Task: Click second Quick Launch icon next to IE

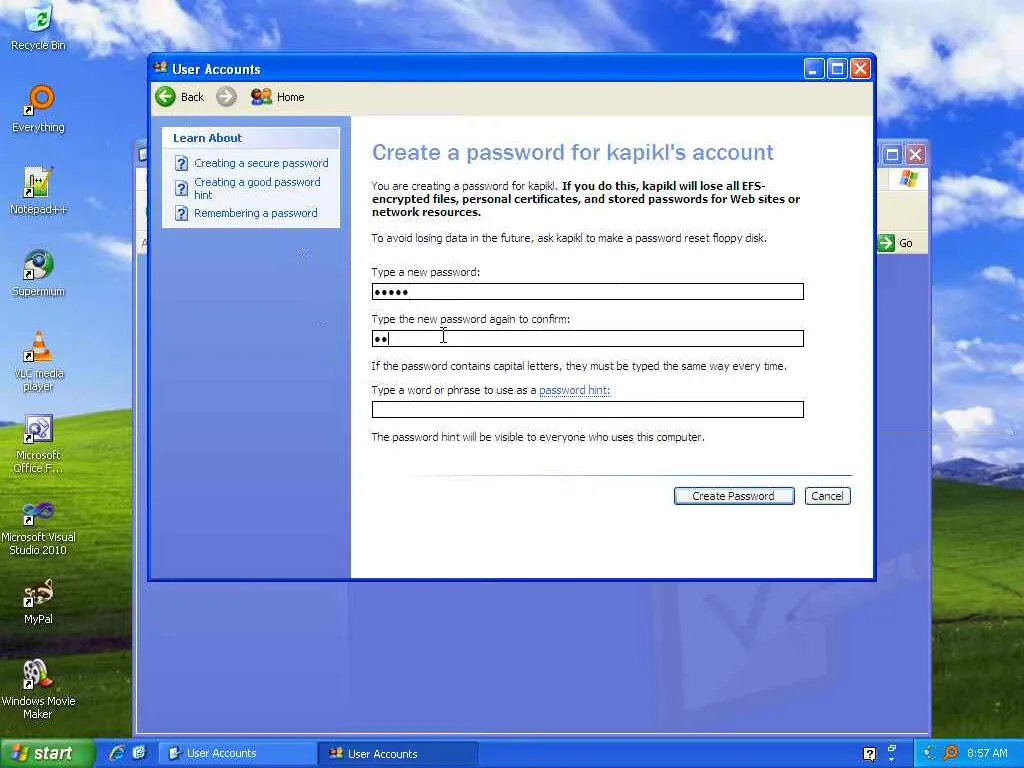Action: click(139, 753)
